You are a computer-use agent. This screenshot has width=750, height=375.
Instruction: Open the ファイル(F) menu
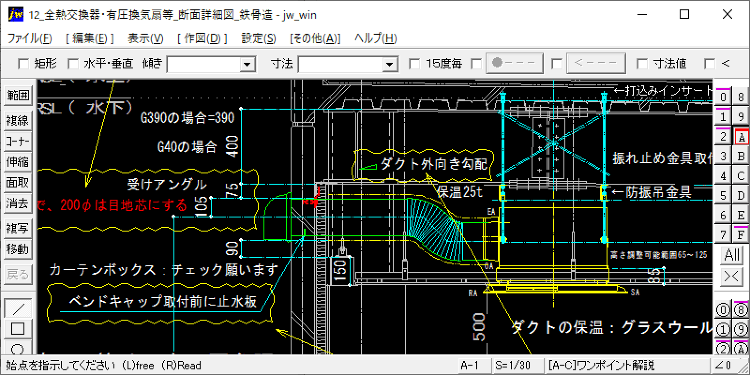click(x=30, y=39)
